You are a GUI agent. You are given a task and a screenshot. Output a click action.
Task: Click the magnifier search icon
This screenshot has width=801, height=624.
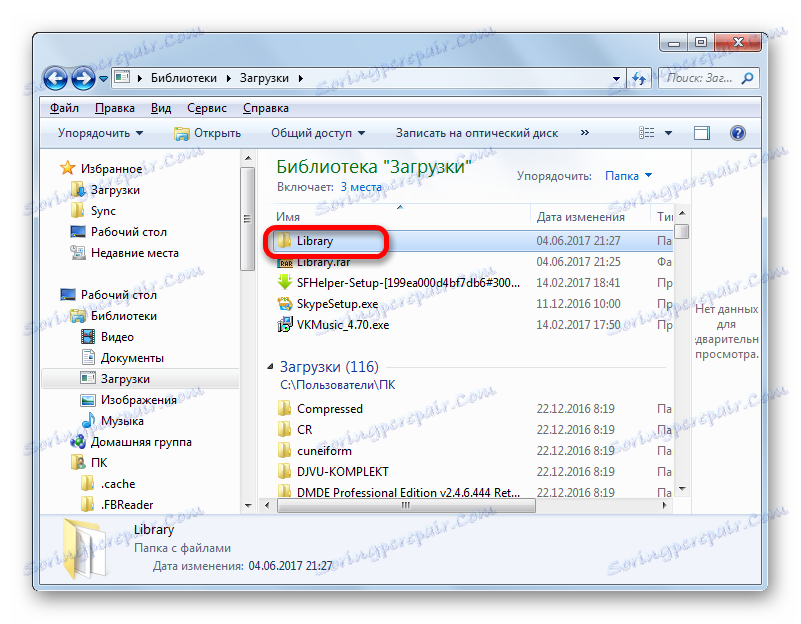(x=747, y=78)
